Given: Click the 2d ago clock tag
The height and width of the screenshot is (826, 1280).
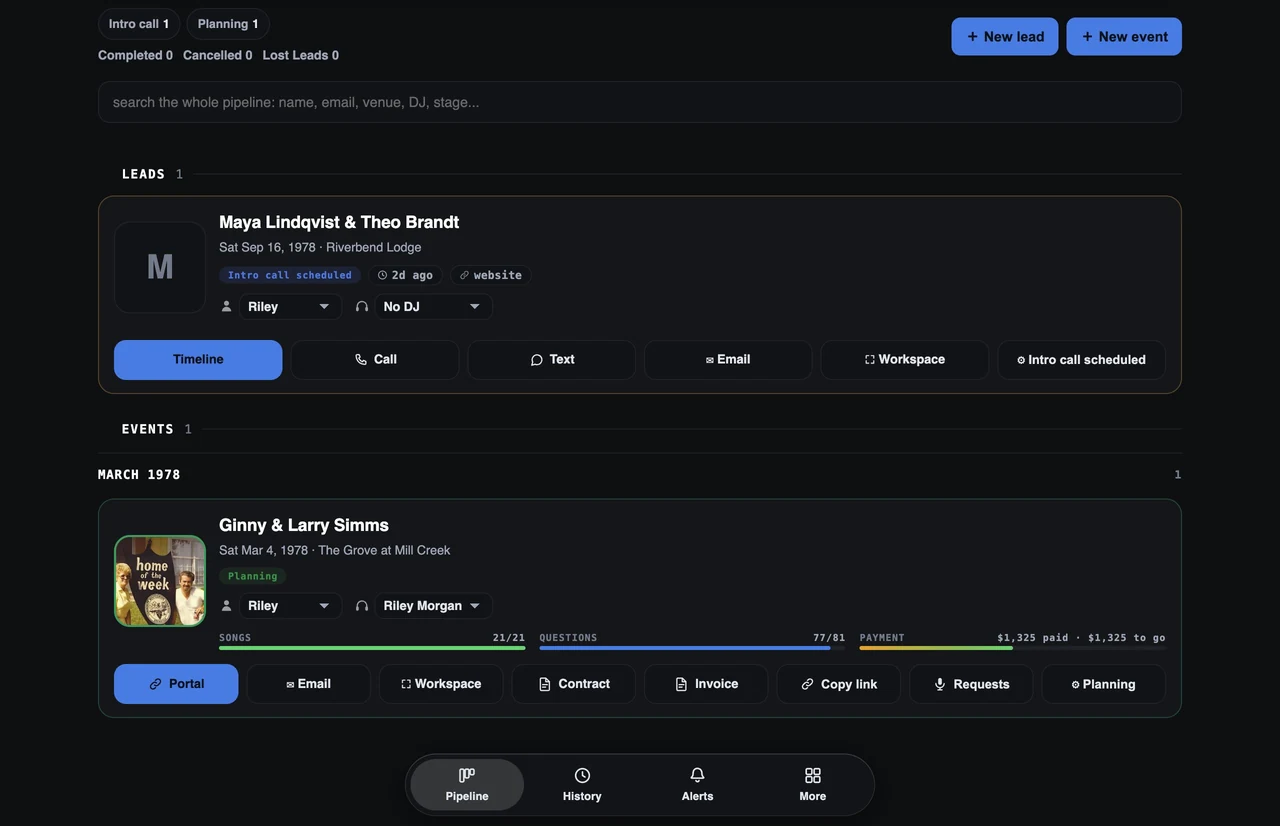Looking at the screenshot, I should click(405, 275).
